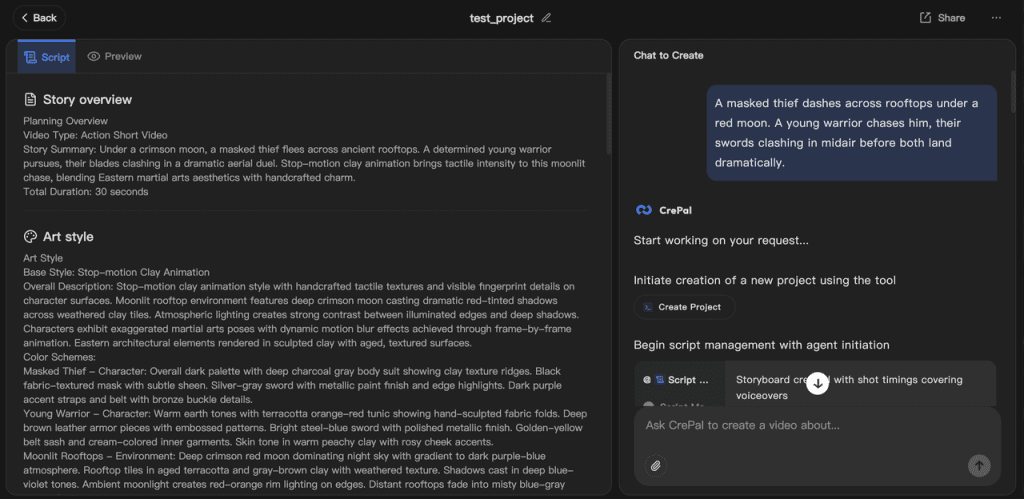Switch to the Preview tab
This screenshot has height=499, width=1024.
(x=114, y=57)
